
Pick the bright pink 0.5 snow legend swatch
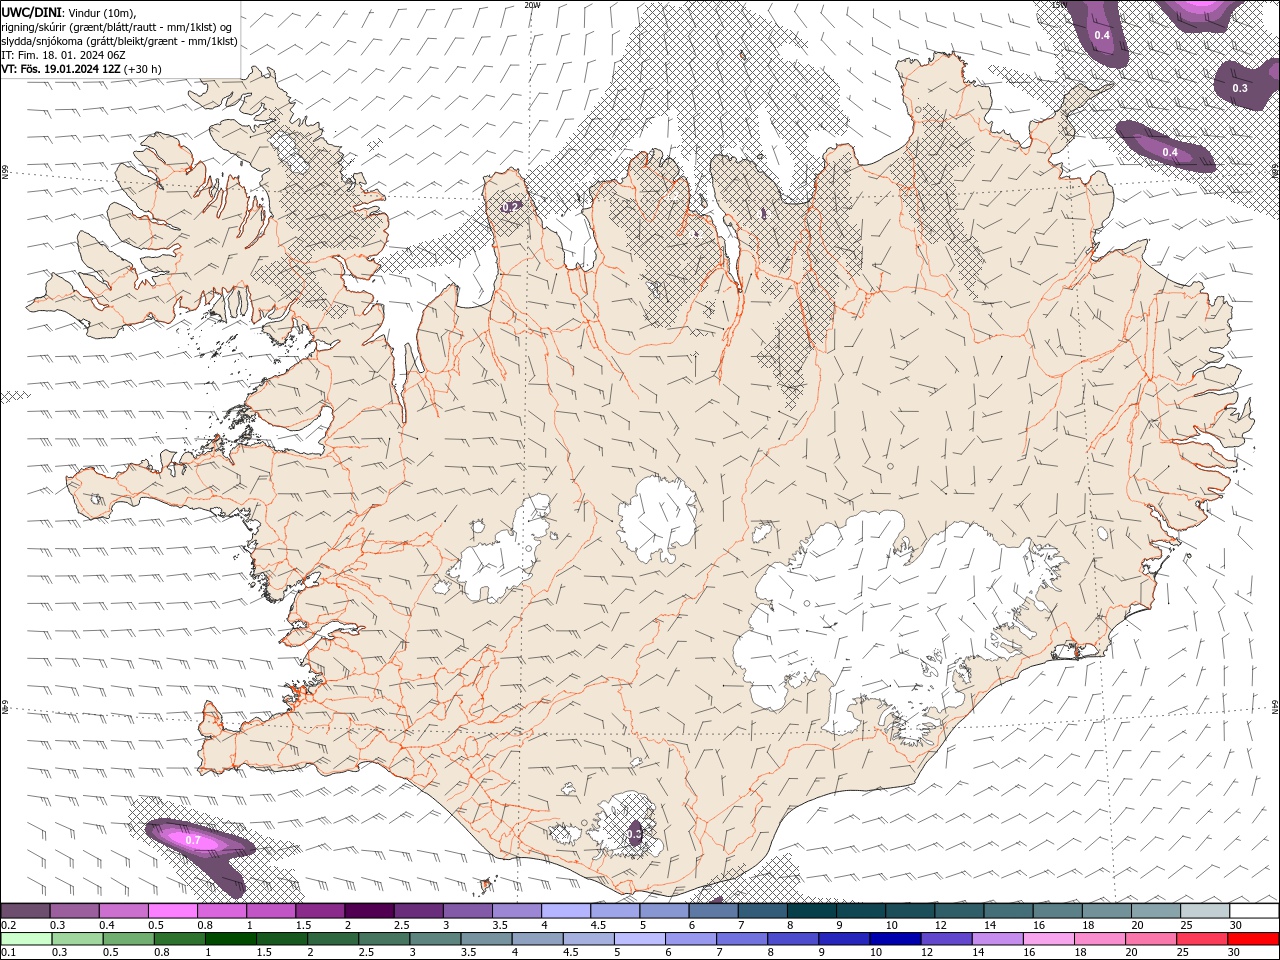click(x=172, y=911)
